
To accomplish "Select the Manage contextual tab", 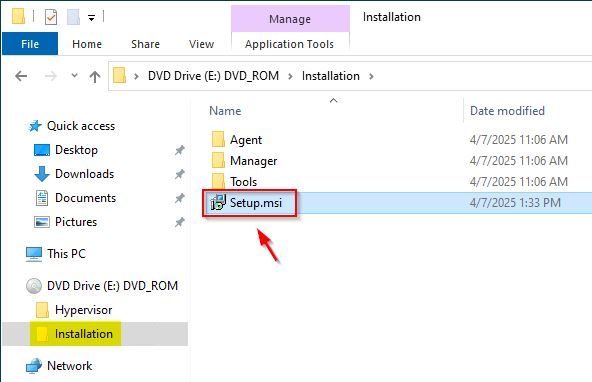I will pos(290,19).
